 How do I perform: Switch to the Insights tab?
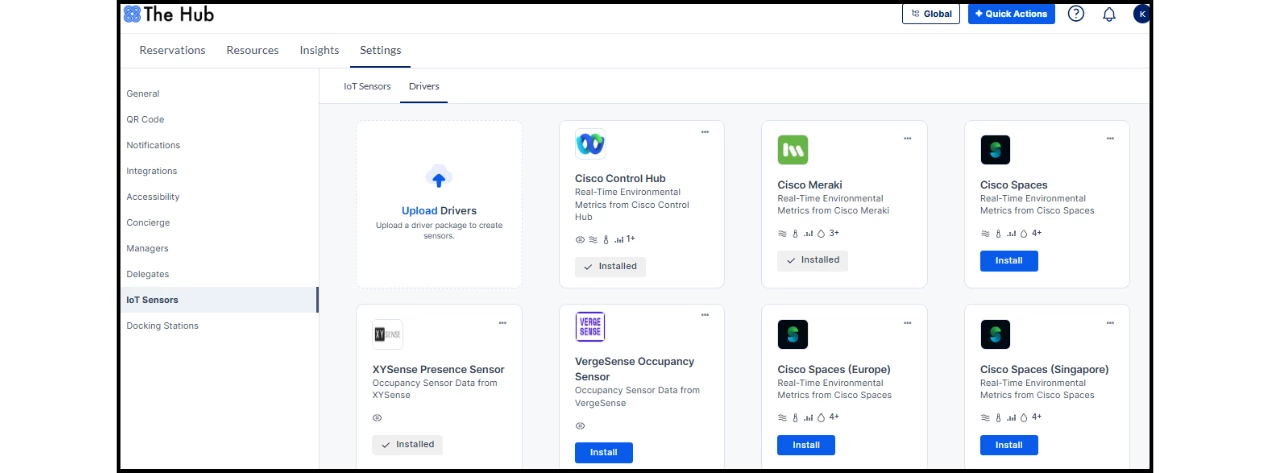[319, 50]
